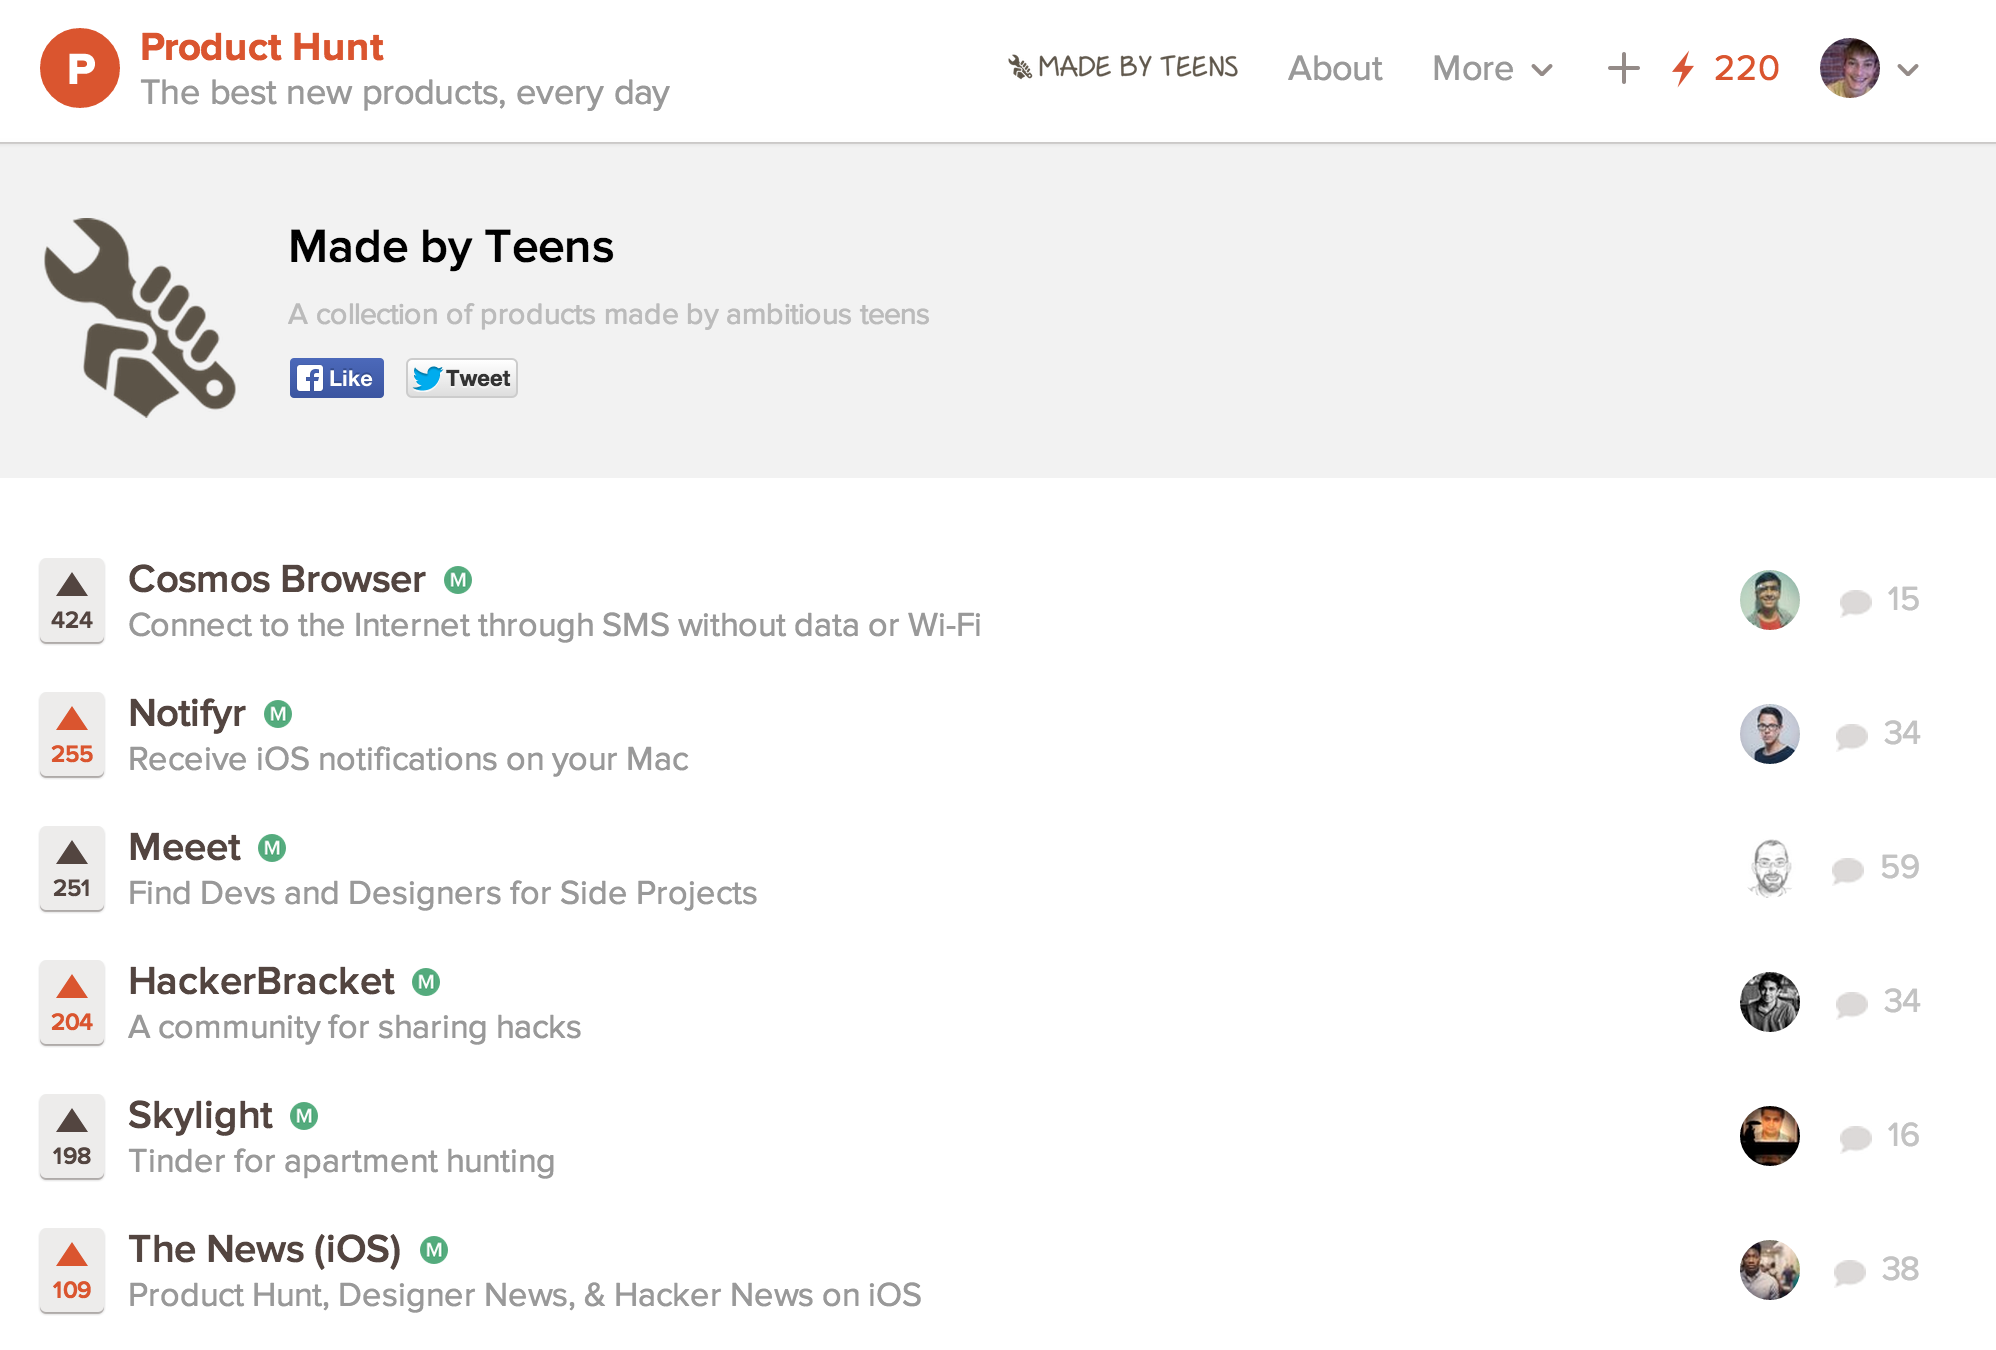
Task: Open comments bubble for Skylight
Action: point(1855,1137)
